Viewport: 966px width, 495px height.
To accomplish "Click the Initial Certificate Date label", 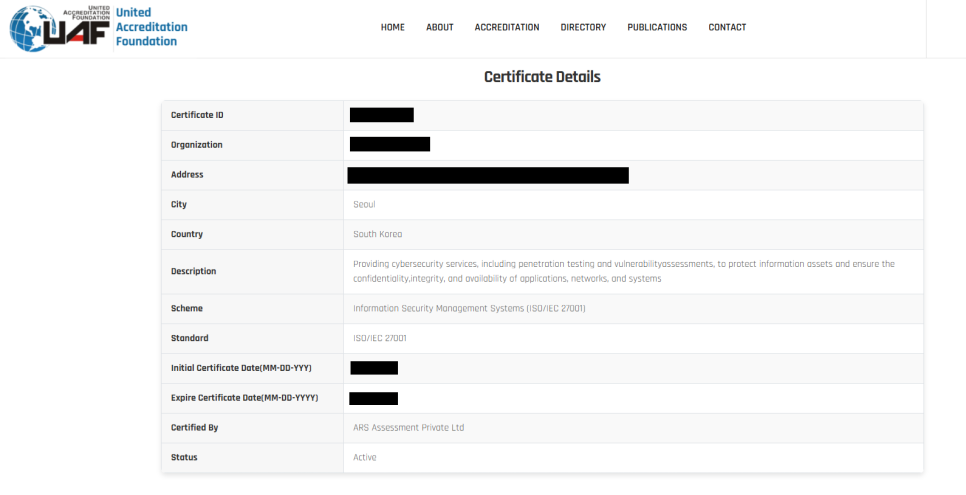I will (241, 368).
